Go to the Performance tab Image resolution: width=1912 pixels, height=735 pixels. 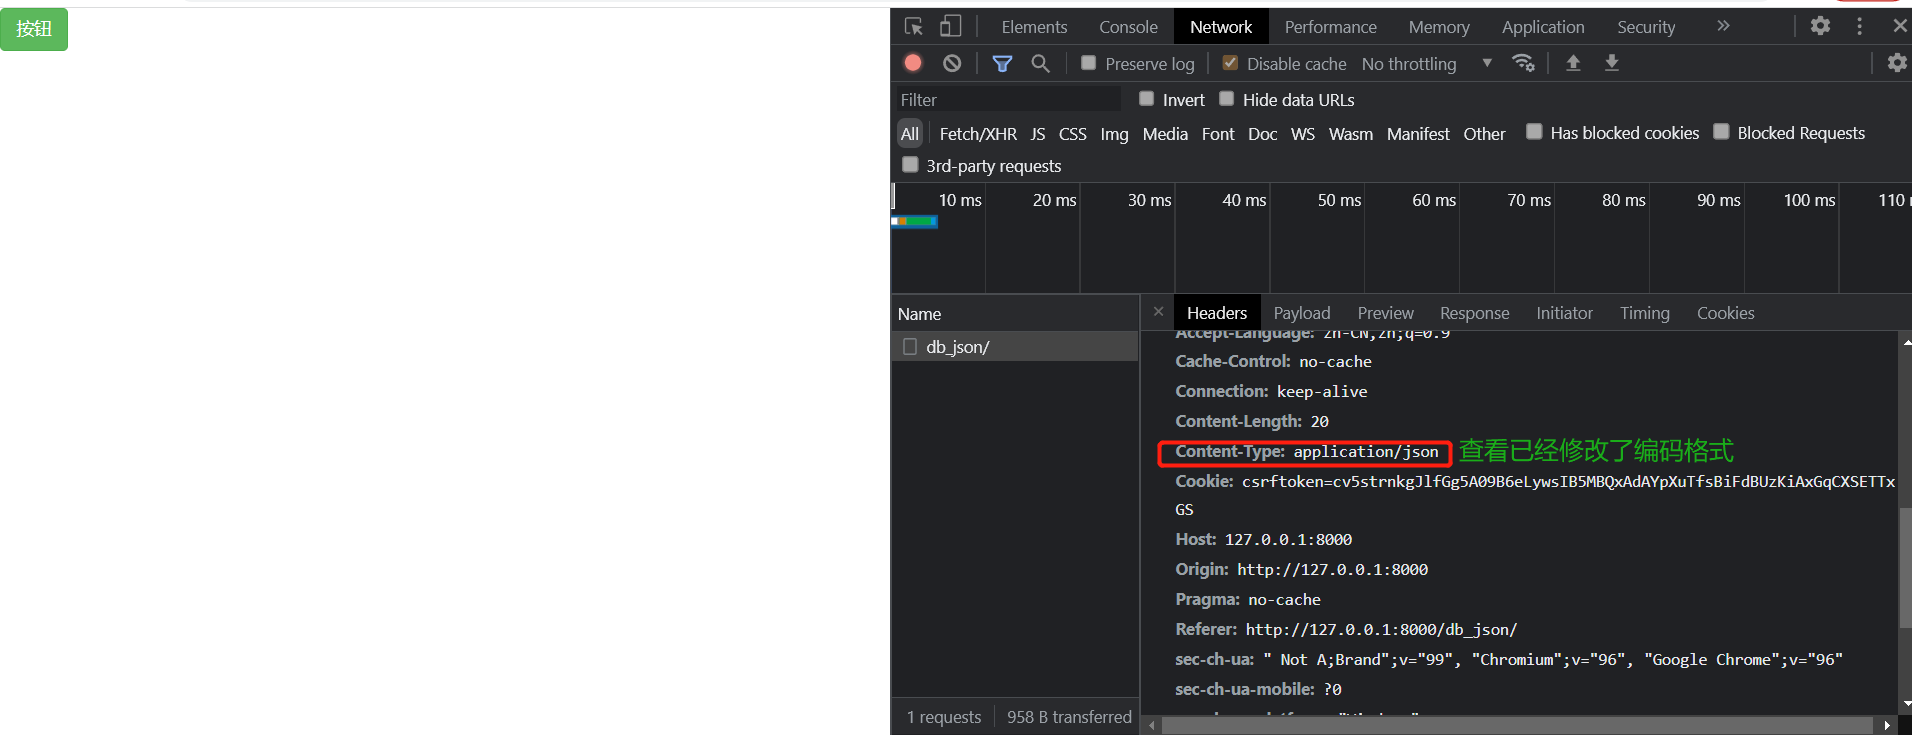click(x=1330, y=27)
